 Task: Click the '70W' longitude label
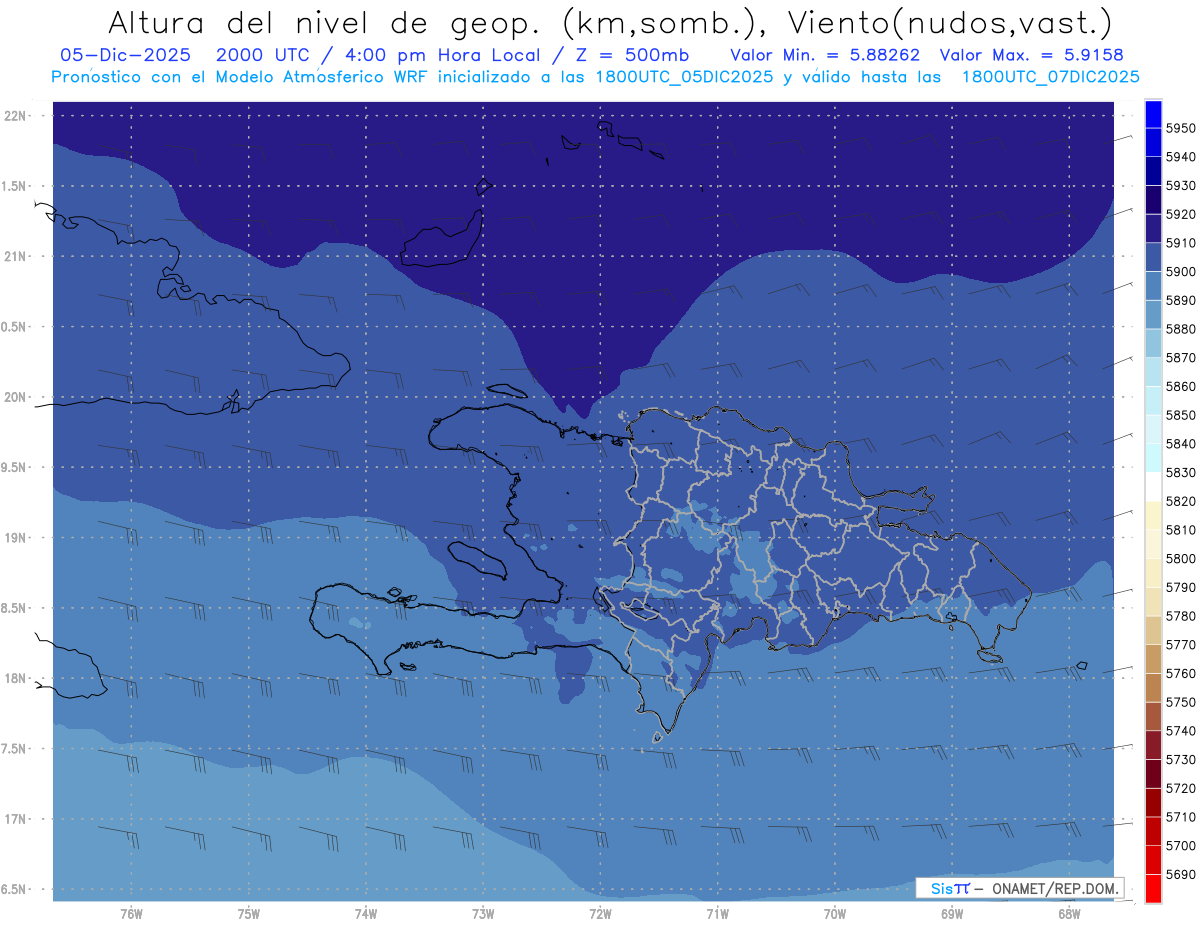click(835, 914)
